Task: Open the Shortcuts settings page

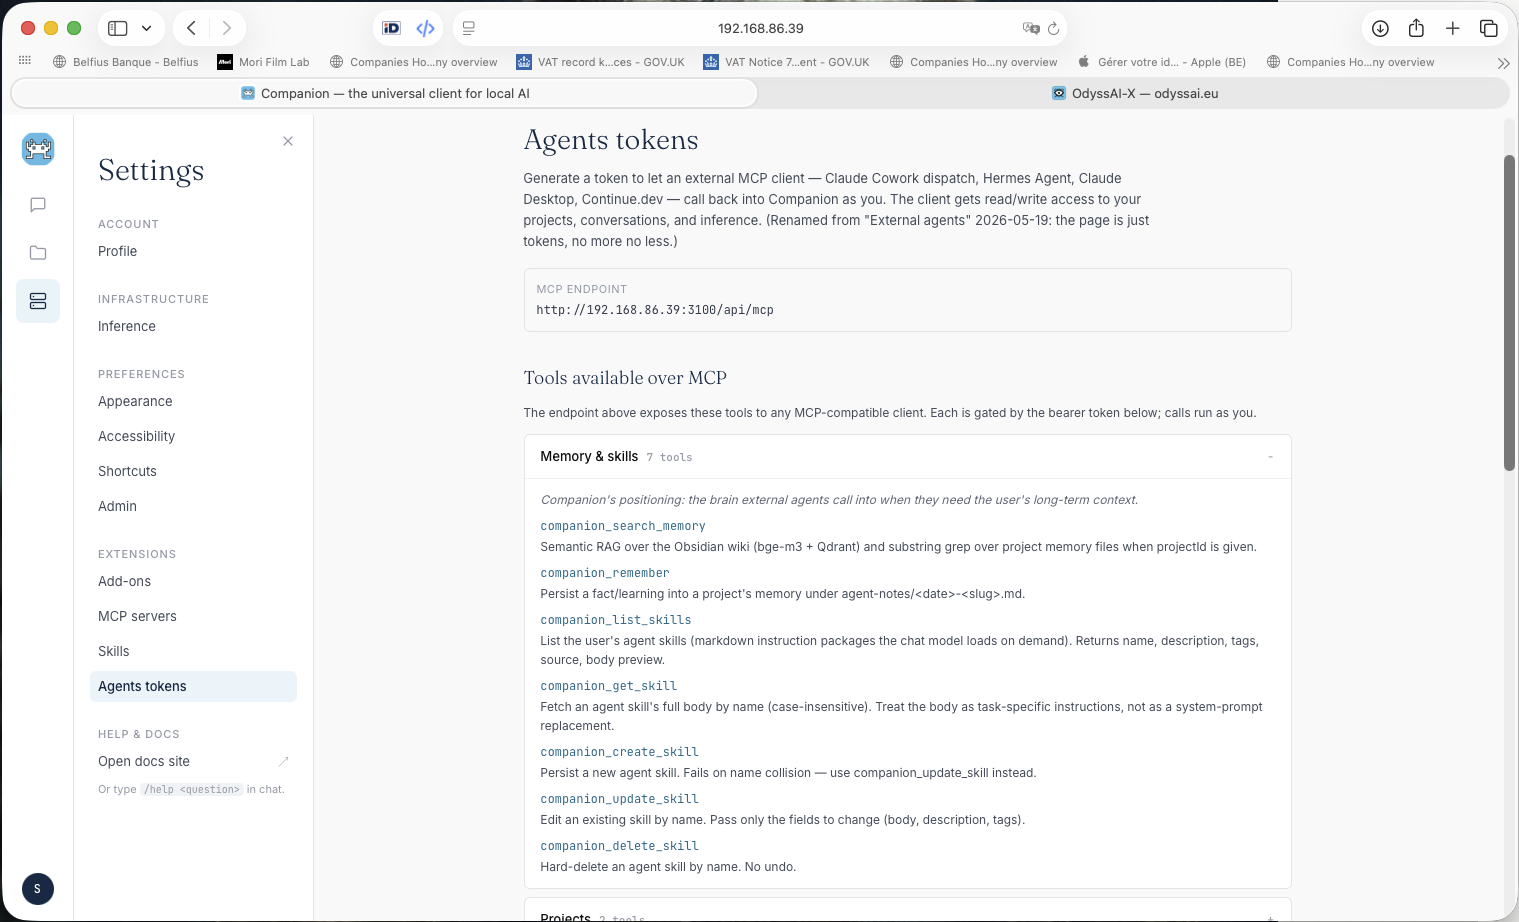Action: point(193,471)
